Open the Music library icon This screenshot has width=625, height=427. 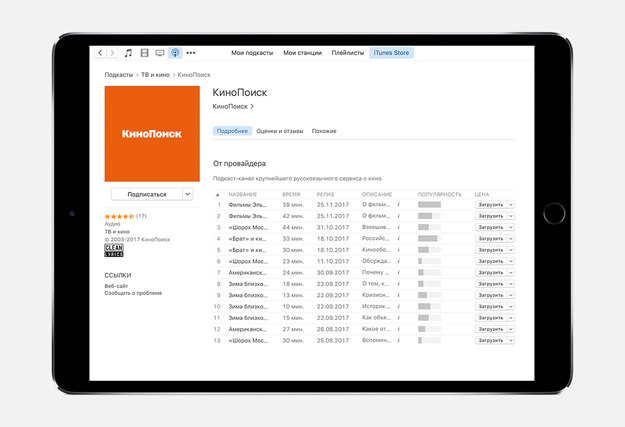(128, 53)
